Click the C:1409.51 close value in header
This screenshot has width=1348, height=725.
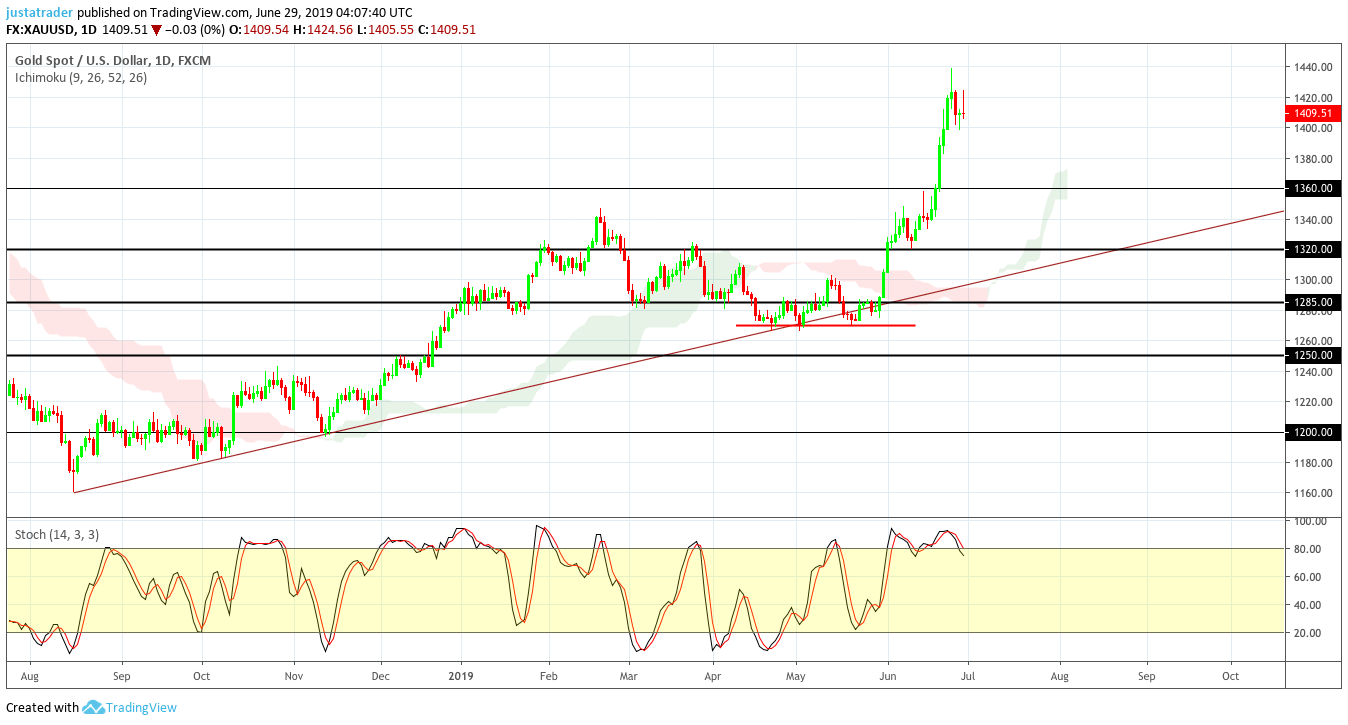[447, 30]
